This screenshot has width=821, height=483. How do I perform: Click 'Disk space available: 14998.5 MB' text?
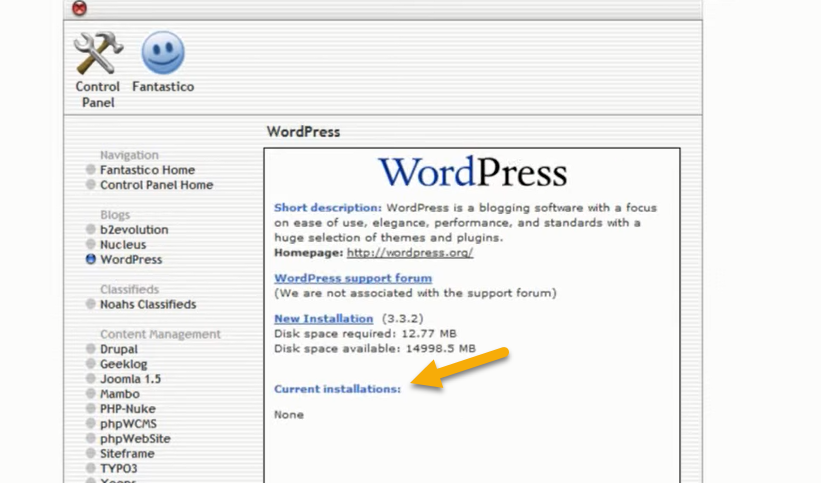[x=375, y=348]
